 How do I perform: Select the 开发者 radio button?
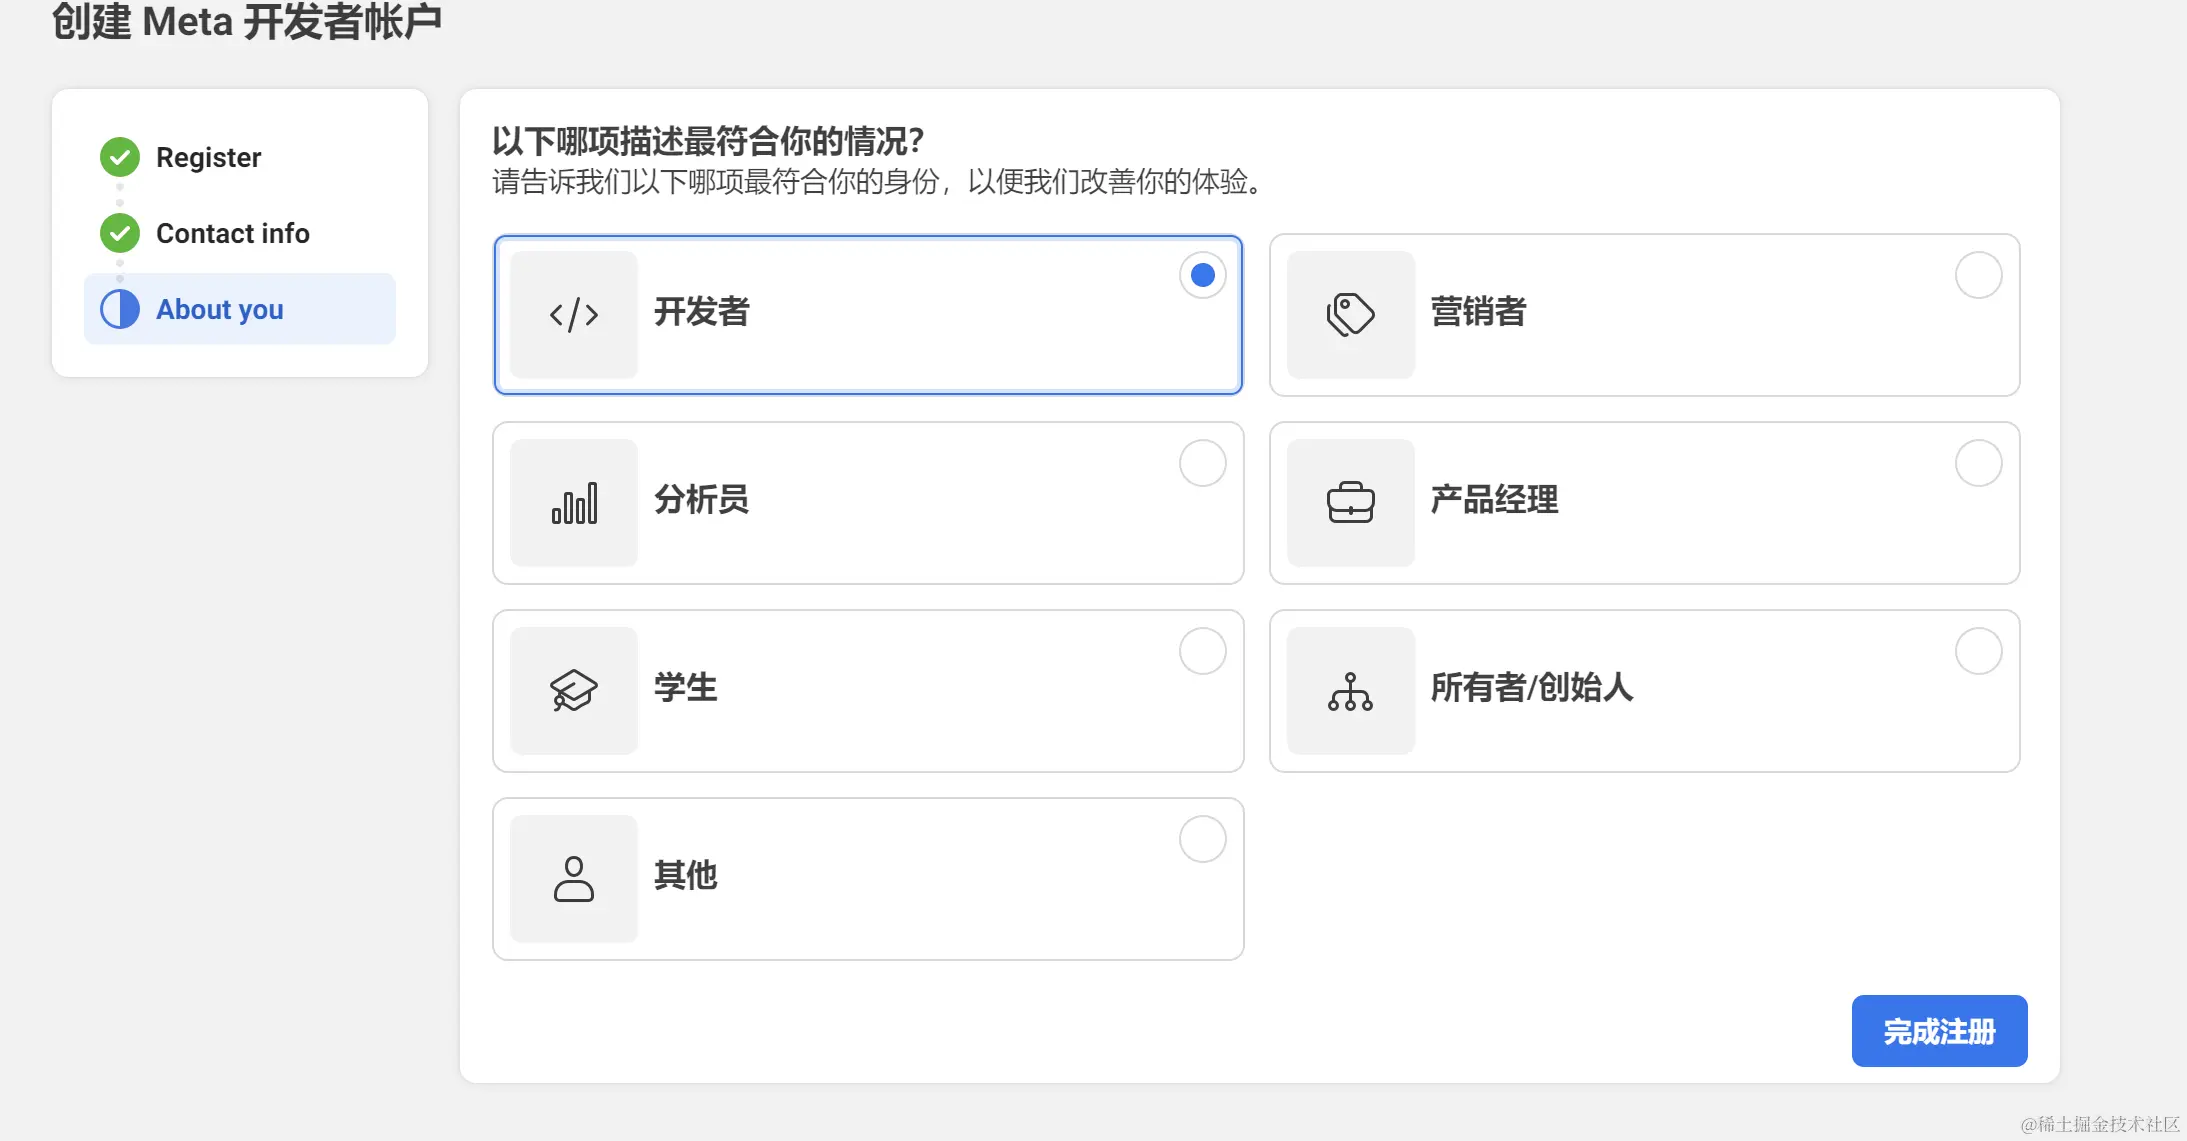(1202, 275)
